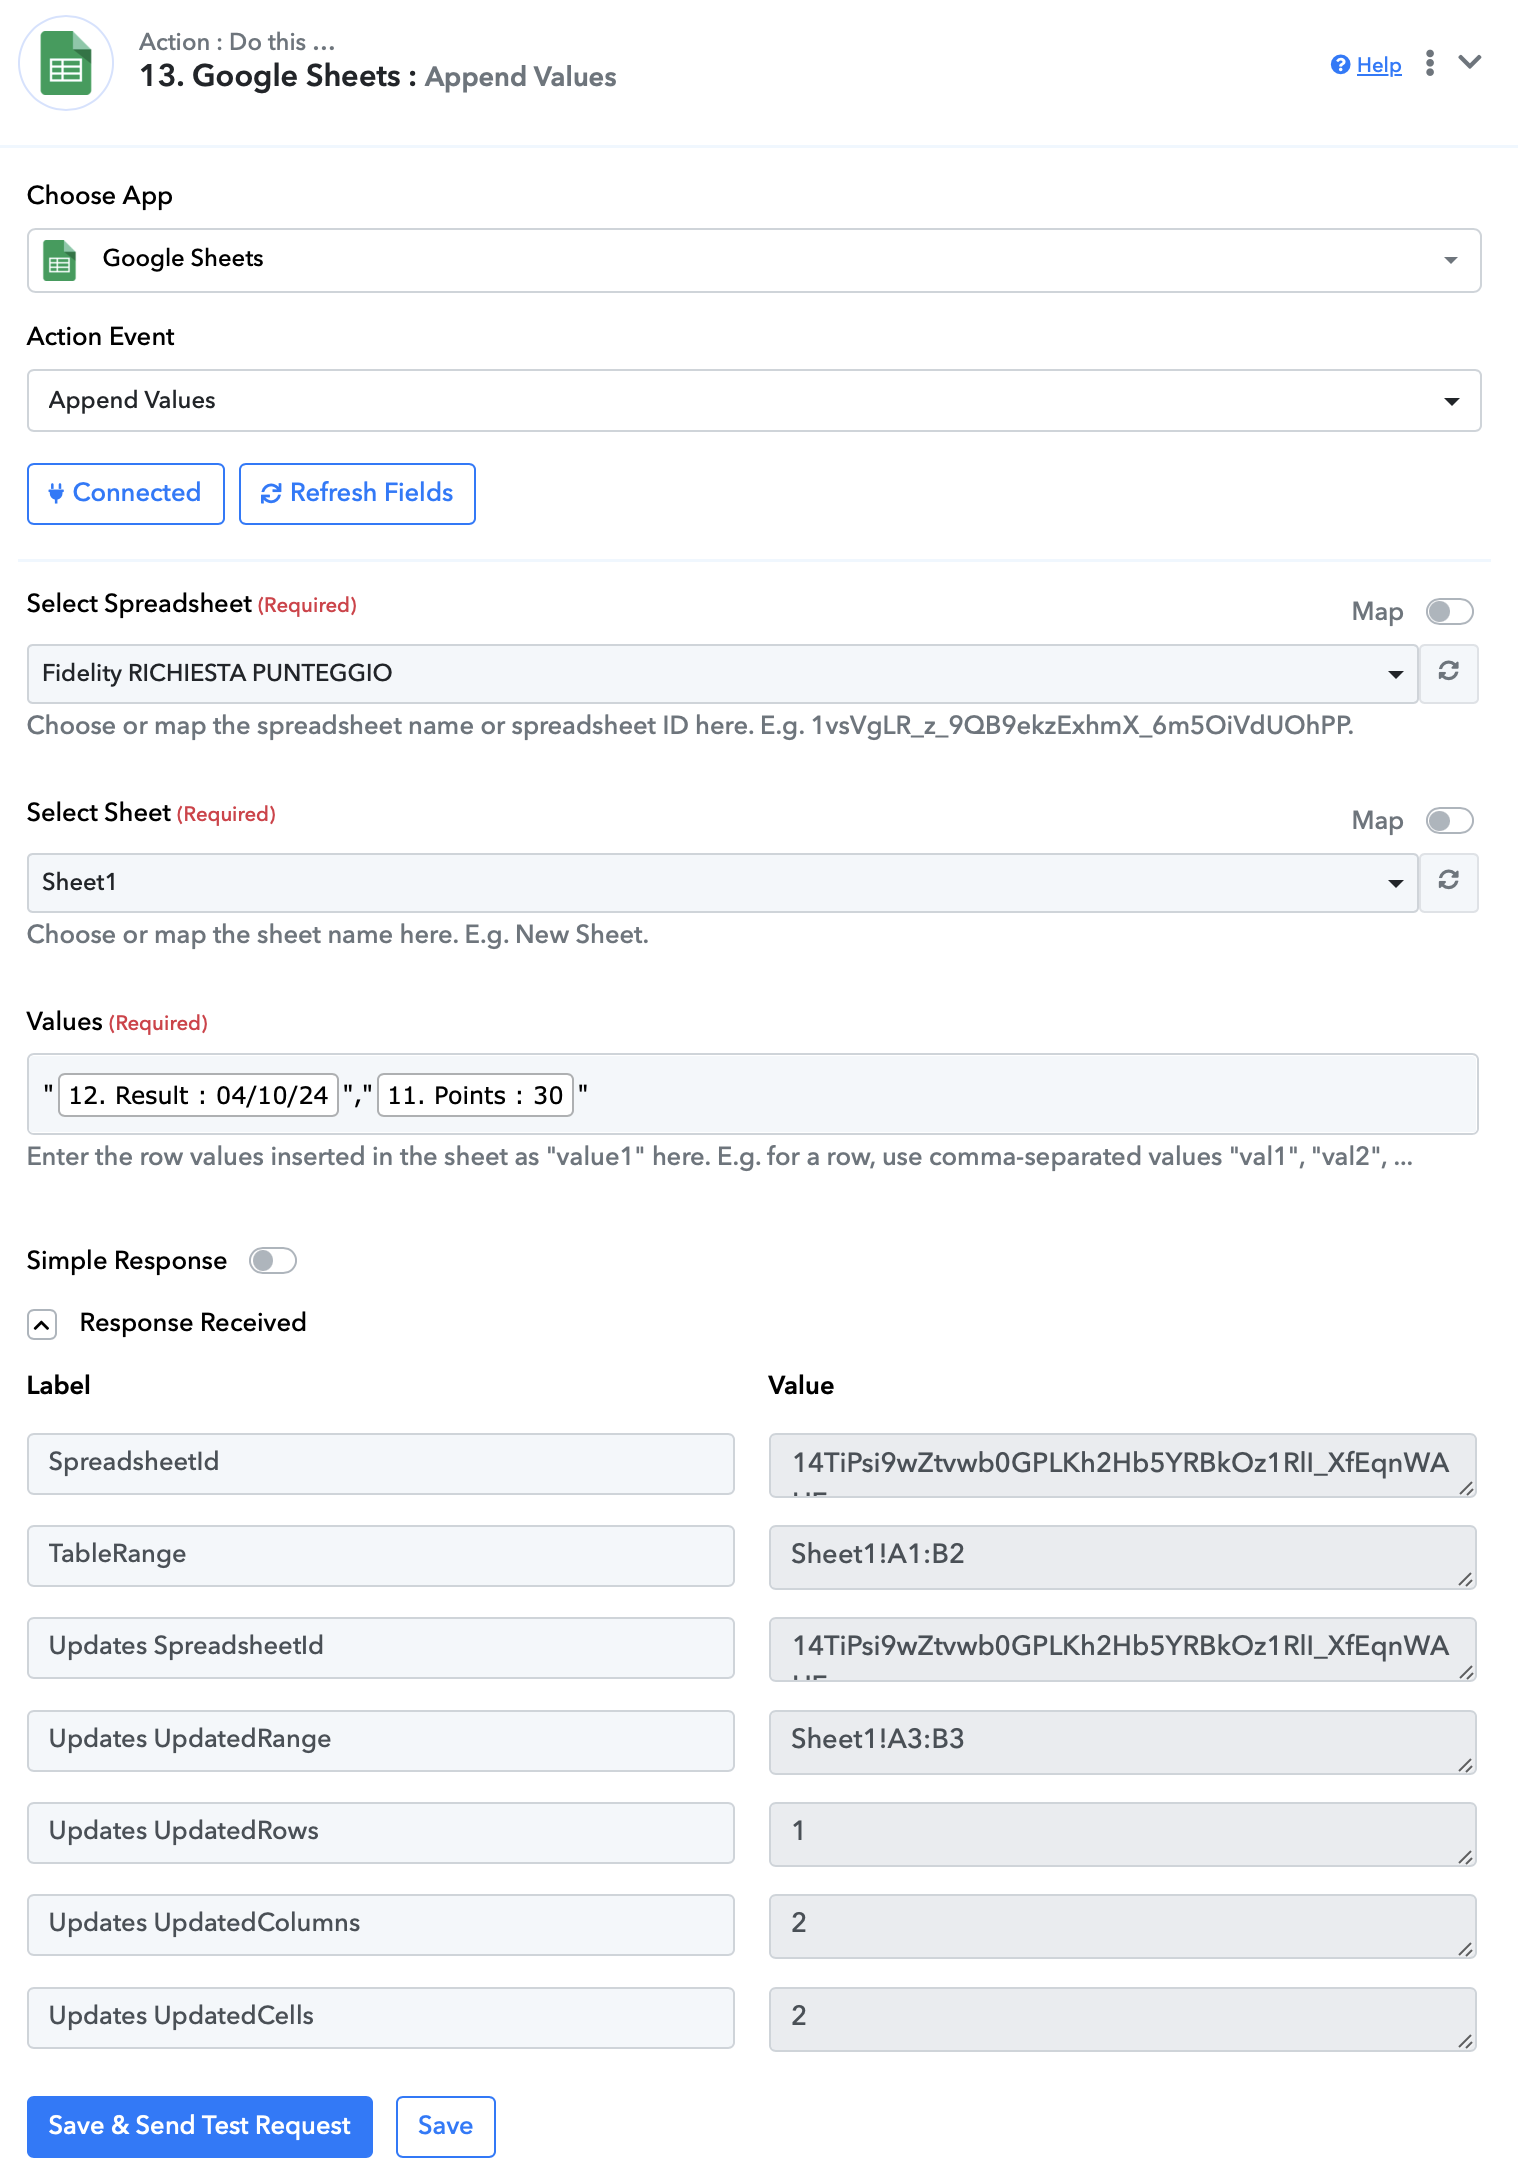Viewport: 1518px width, 2174px height.
Task: Click the Updates UpdatedRows value field
Action: (1122, 1833)
